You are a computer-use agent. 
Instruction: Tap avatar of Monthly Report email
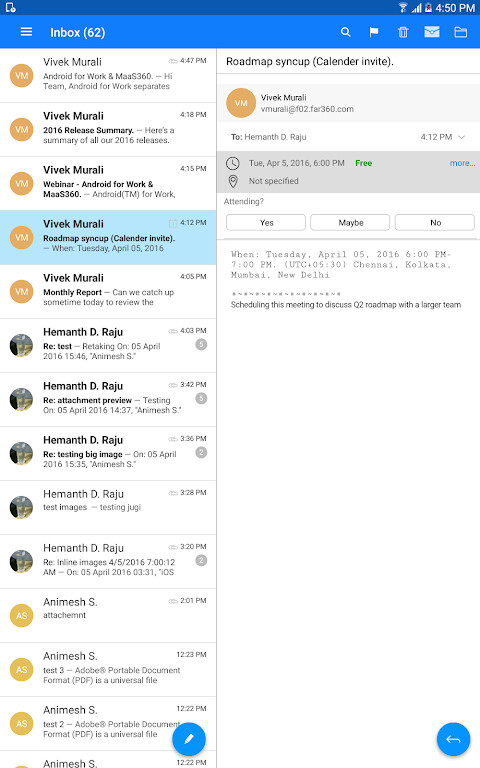click(x=22, y=291)
